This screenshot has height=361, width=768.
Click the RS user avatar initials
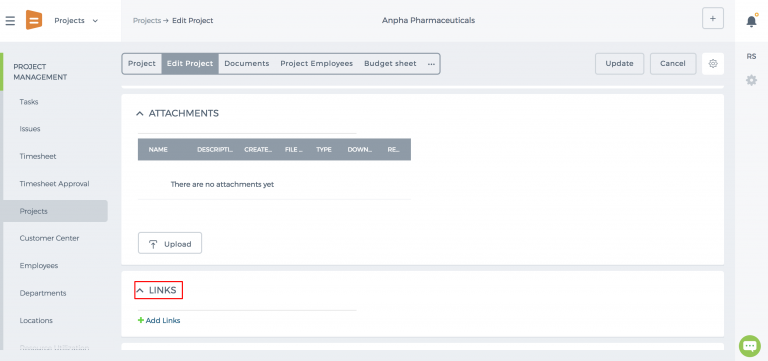point(751,57)
